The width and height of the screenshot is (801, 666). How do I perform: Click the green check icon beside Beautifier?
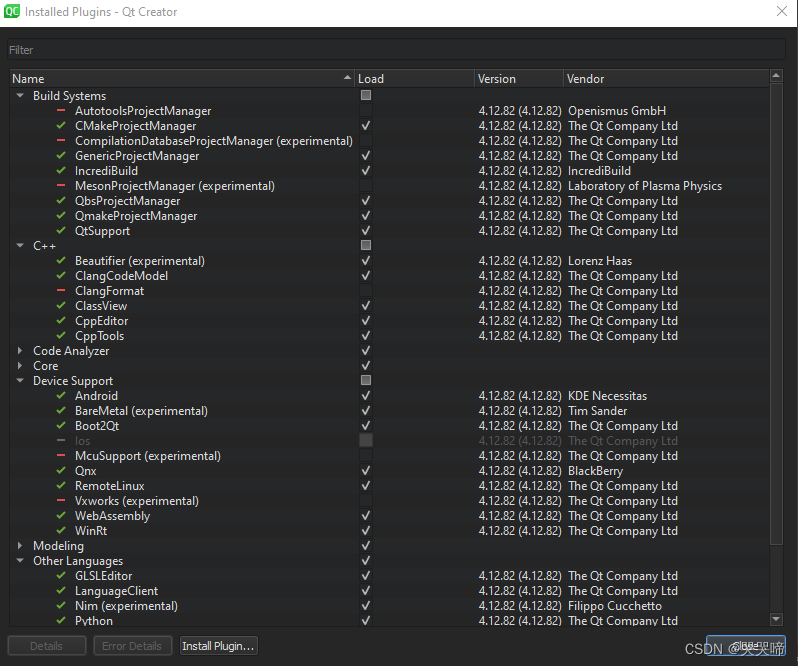click(x=61, y=260)
